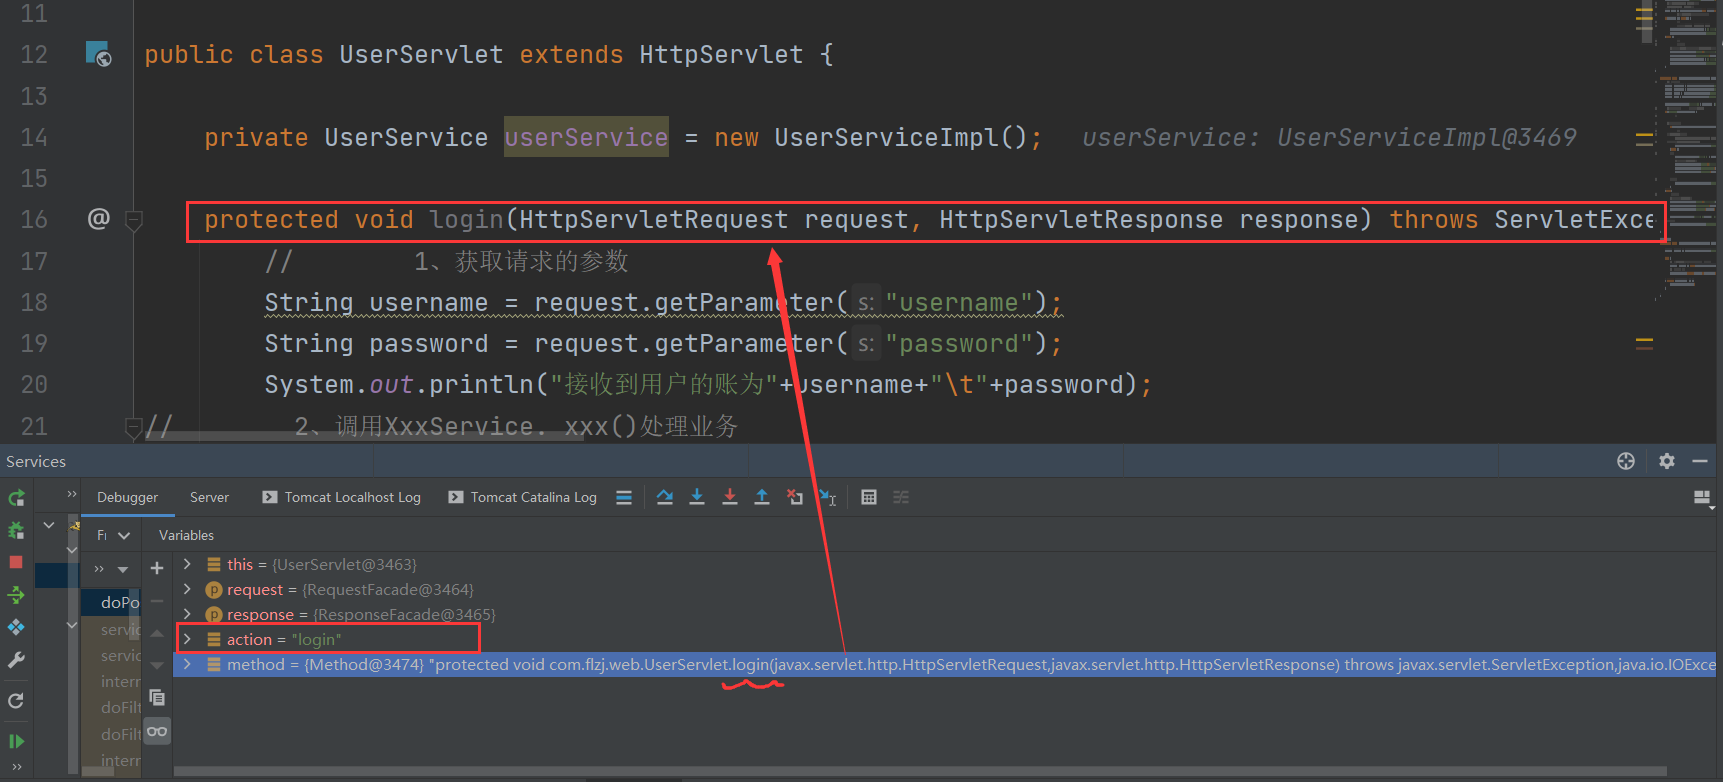Click inline hint userService: UserServiceImpl@3469
This screenshot has width=1723, height=782.
point(1329,137)
